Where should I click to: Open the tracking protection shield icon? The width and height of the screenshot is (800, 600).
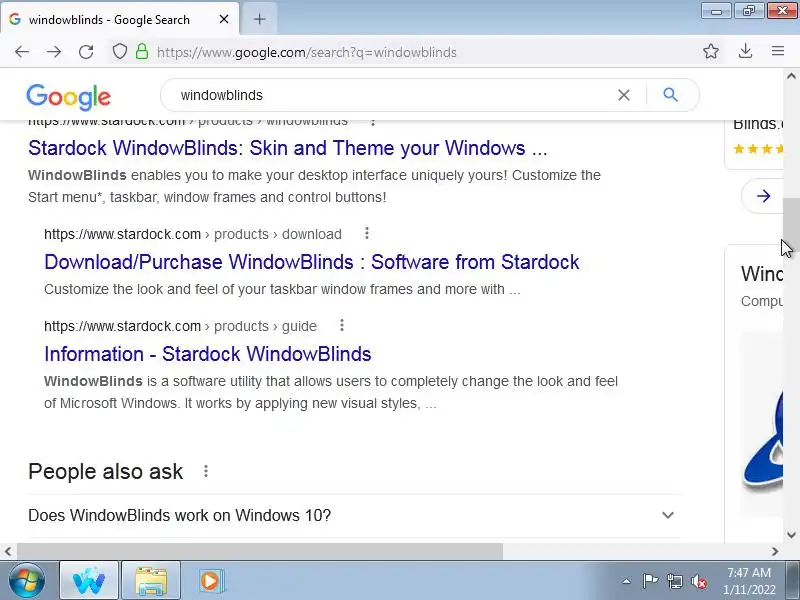(x=119, y=52)
